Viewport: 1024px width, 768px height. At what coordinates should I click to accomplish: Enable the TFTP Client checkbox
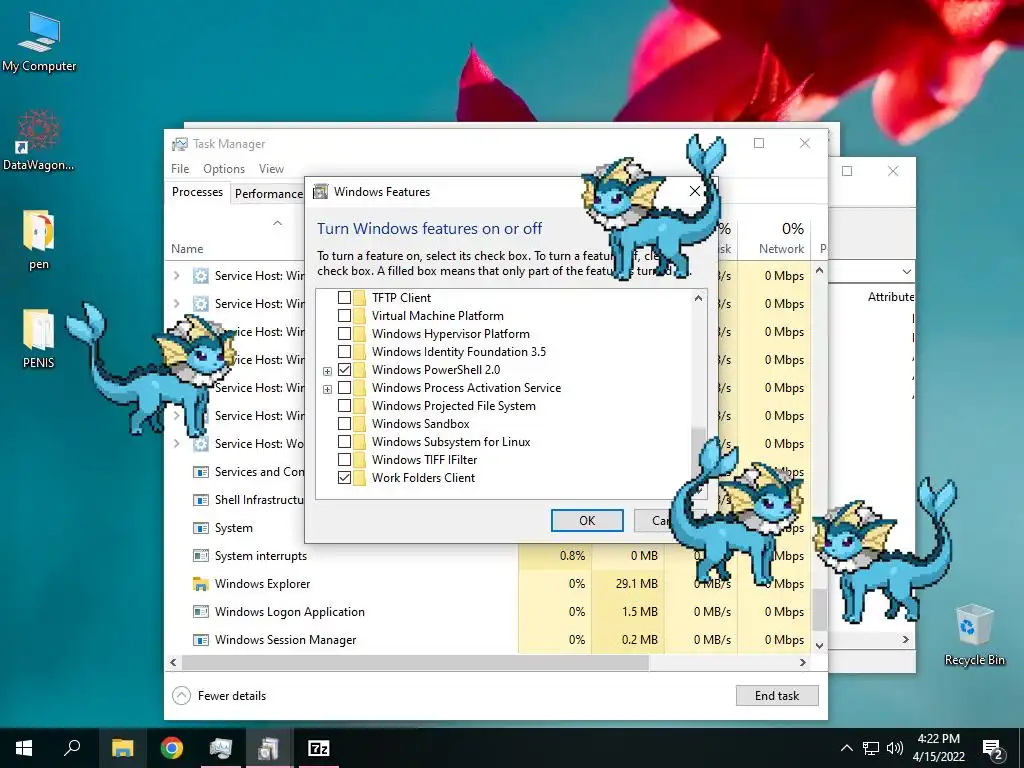point(344,298)
